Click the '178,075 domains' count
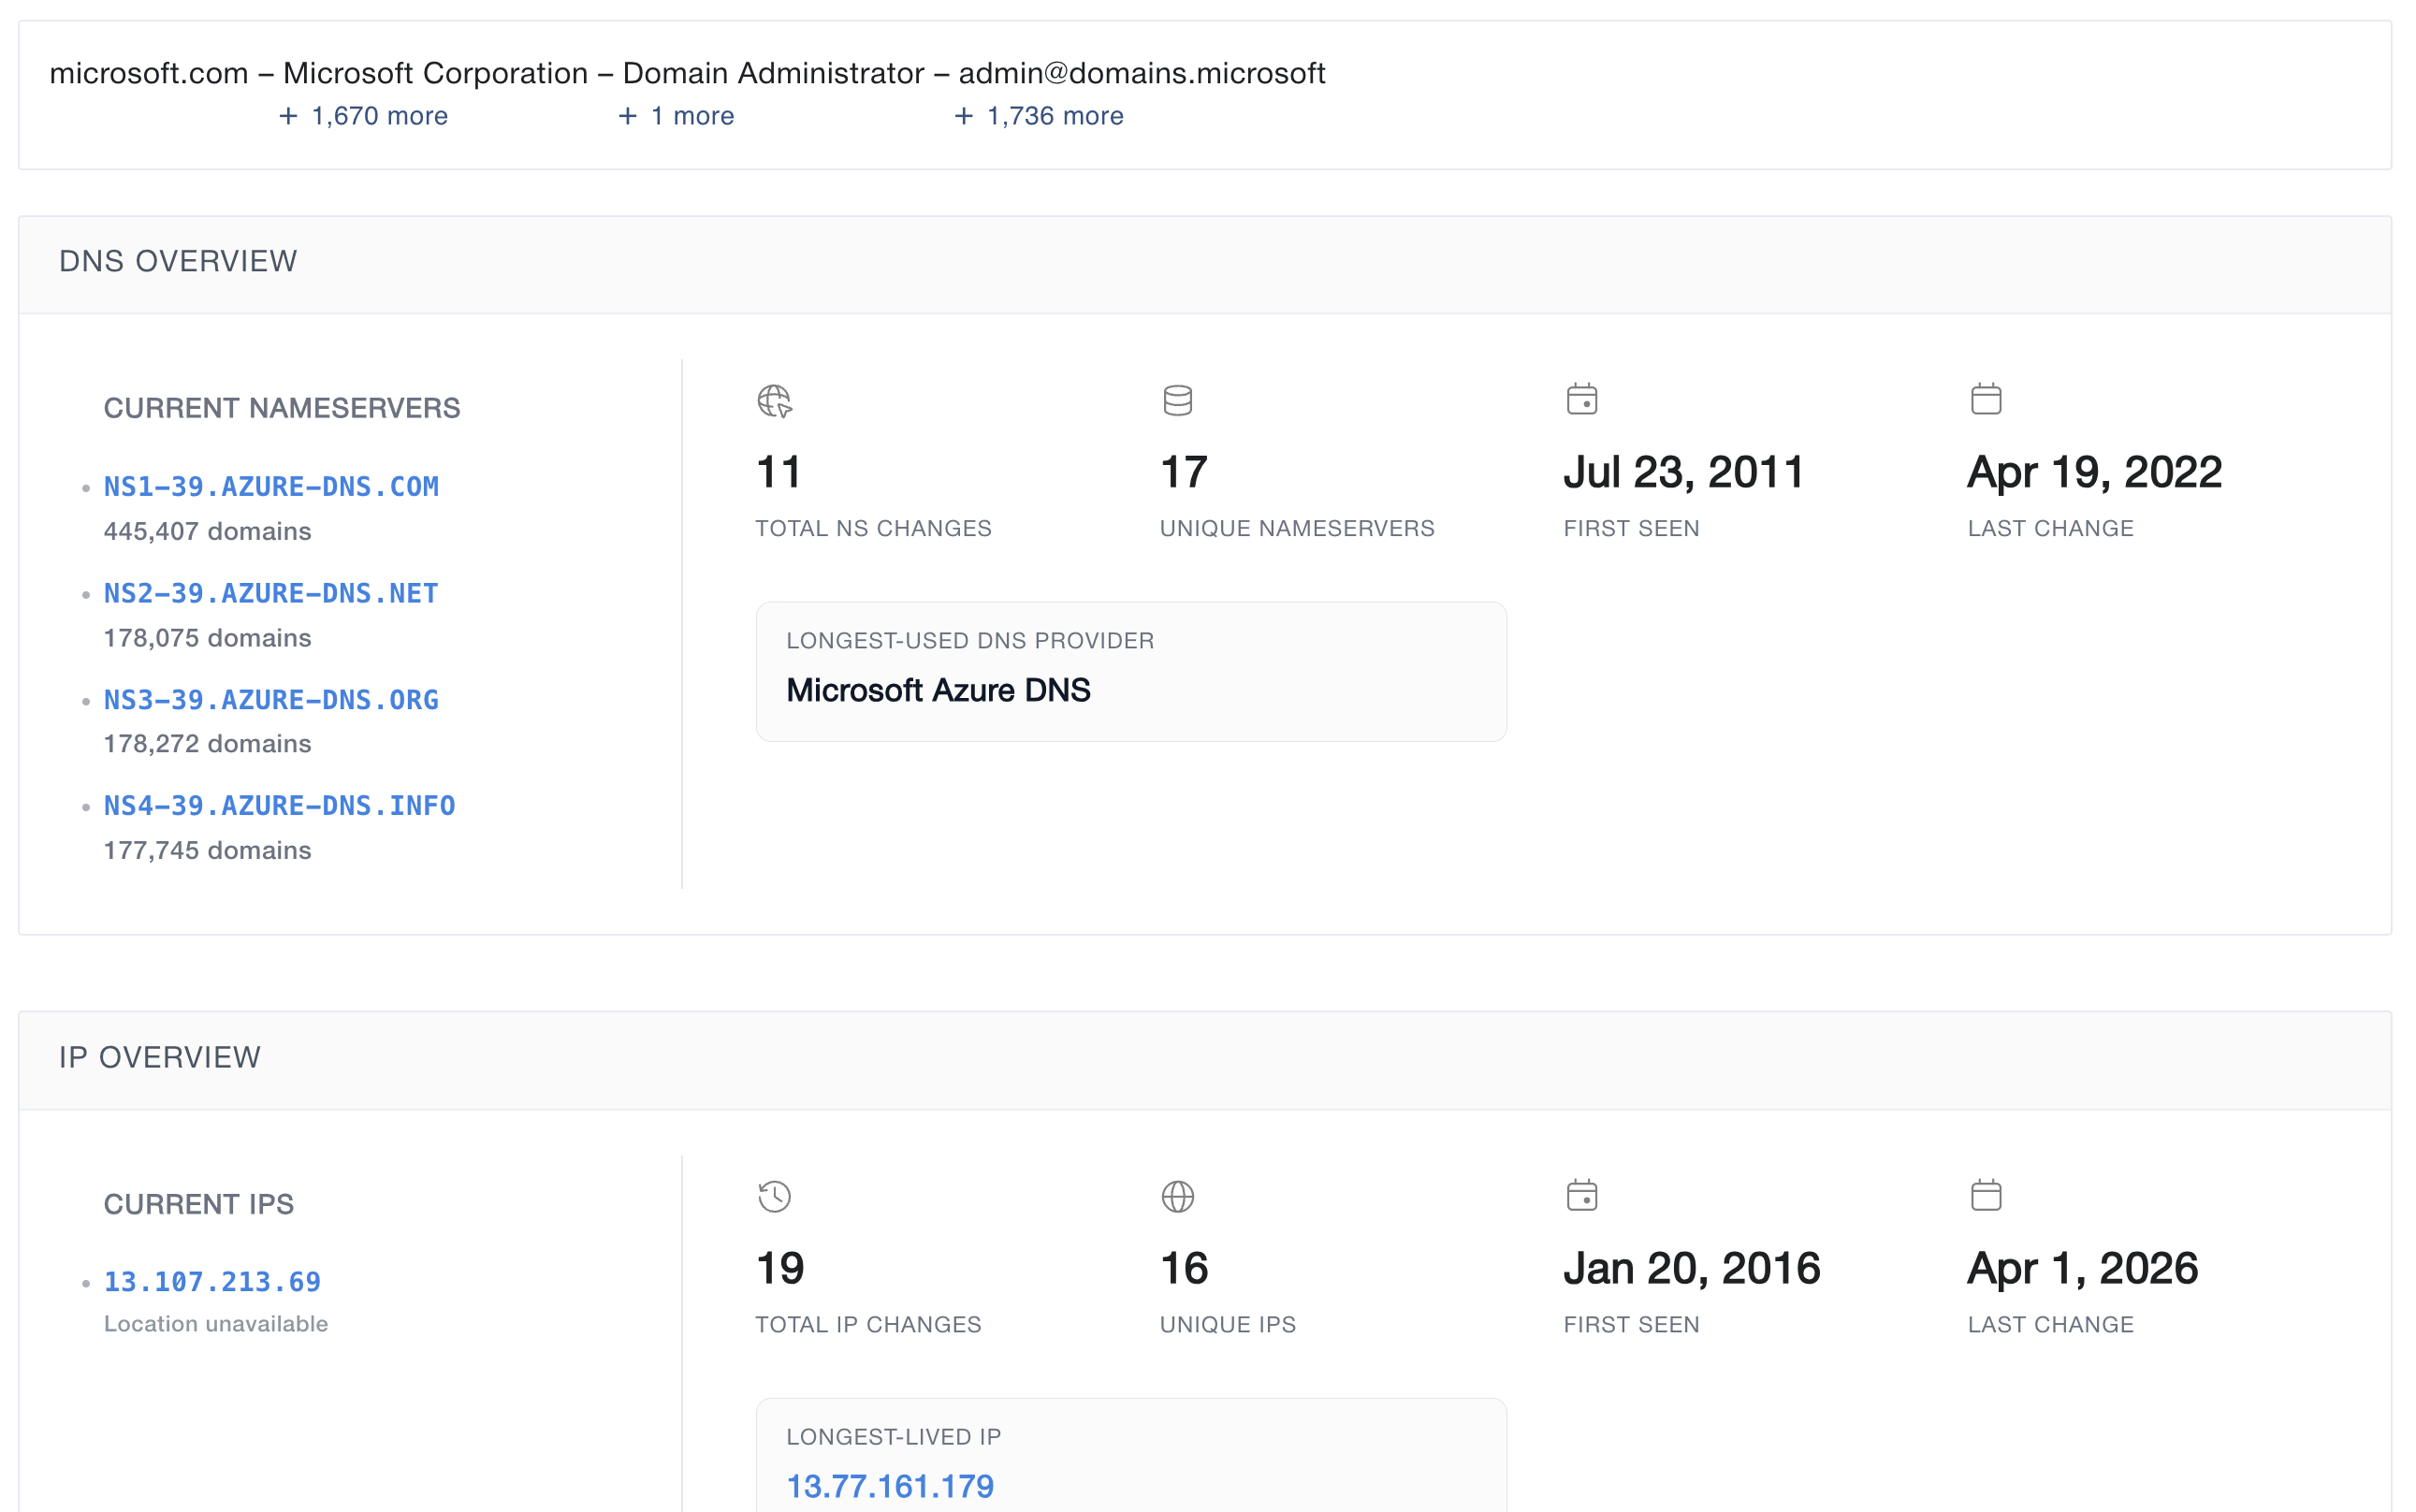This screenshot has height=1512, width=2416. pos(207,638)
